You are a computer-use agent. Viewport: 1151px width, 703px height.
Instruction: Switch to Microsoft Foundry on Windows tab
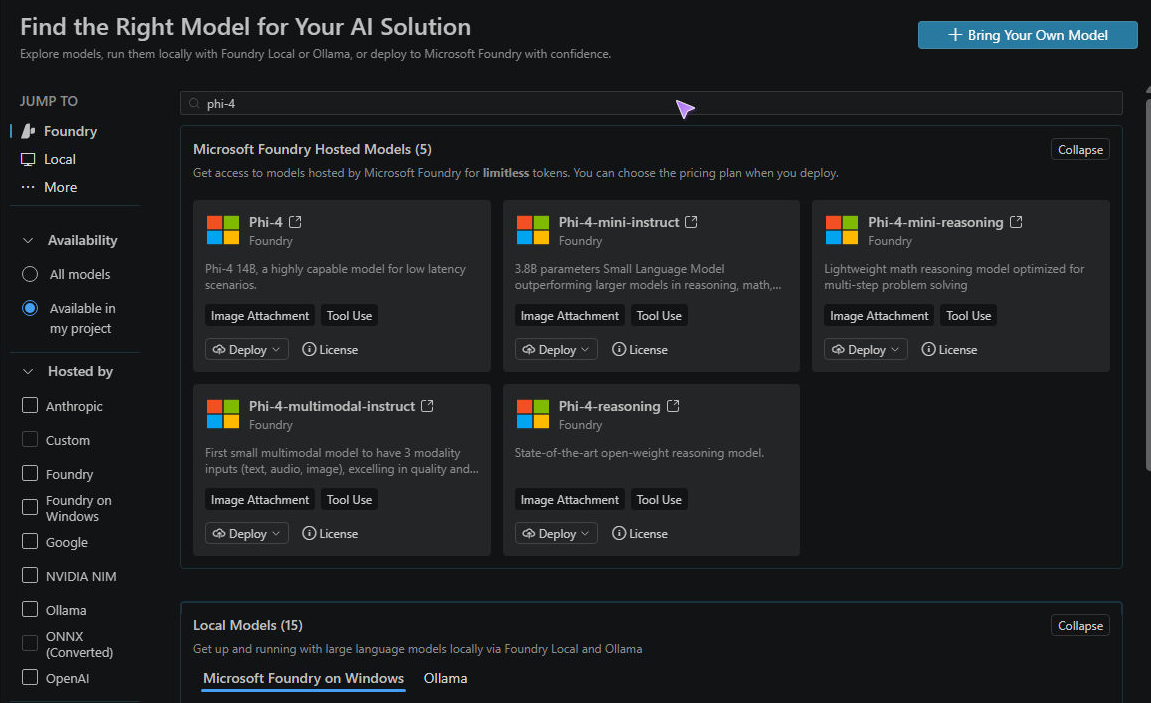coord(303,678)
